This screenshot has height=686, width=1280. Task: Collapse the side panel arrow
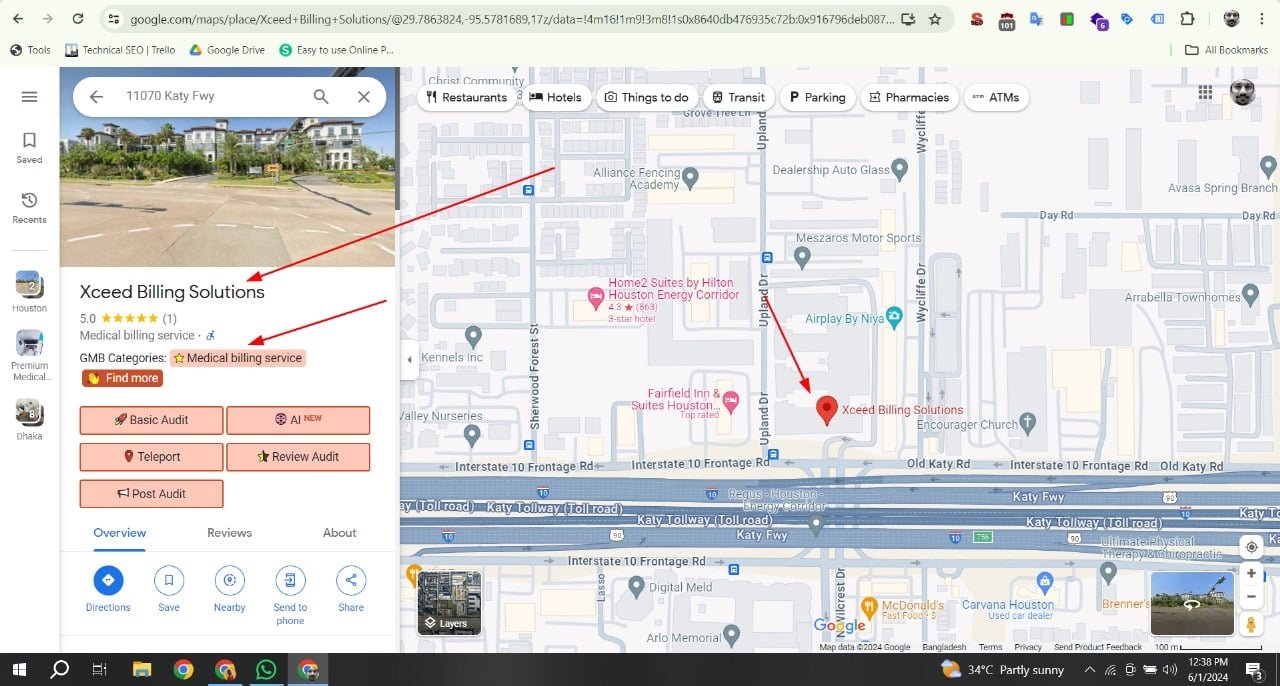[x=409, y=360]
